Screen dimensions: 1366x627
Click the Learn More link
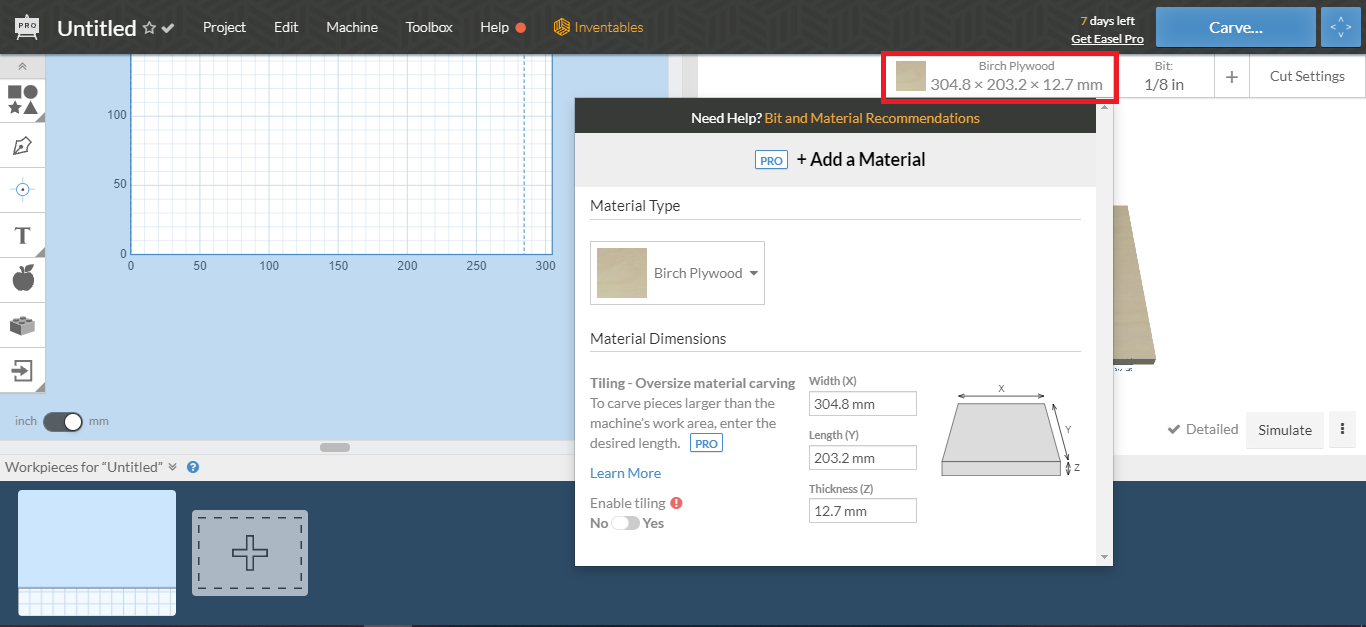(x=625, y=473)
